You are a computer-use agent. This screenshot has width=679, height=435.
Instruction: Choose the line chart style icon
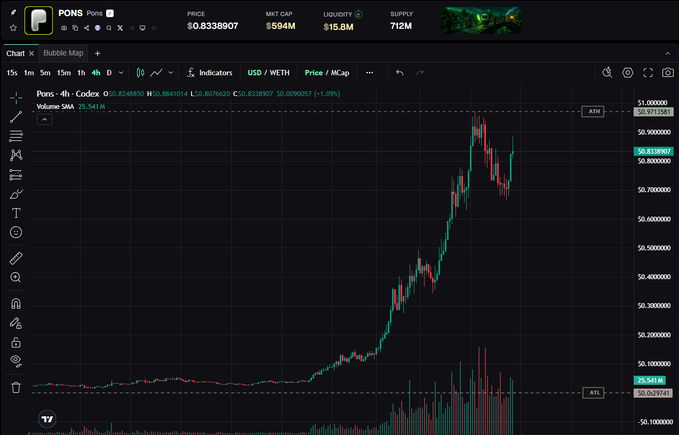156,73
